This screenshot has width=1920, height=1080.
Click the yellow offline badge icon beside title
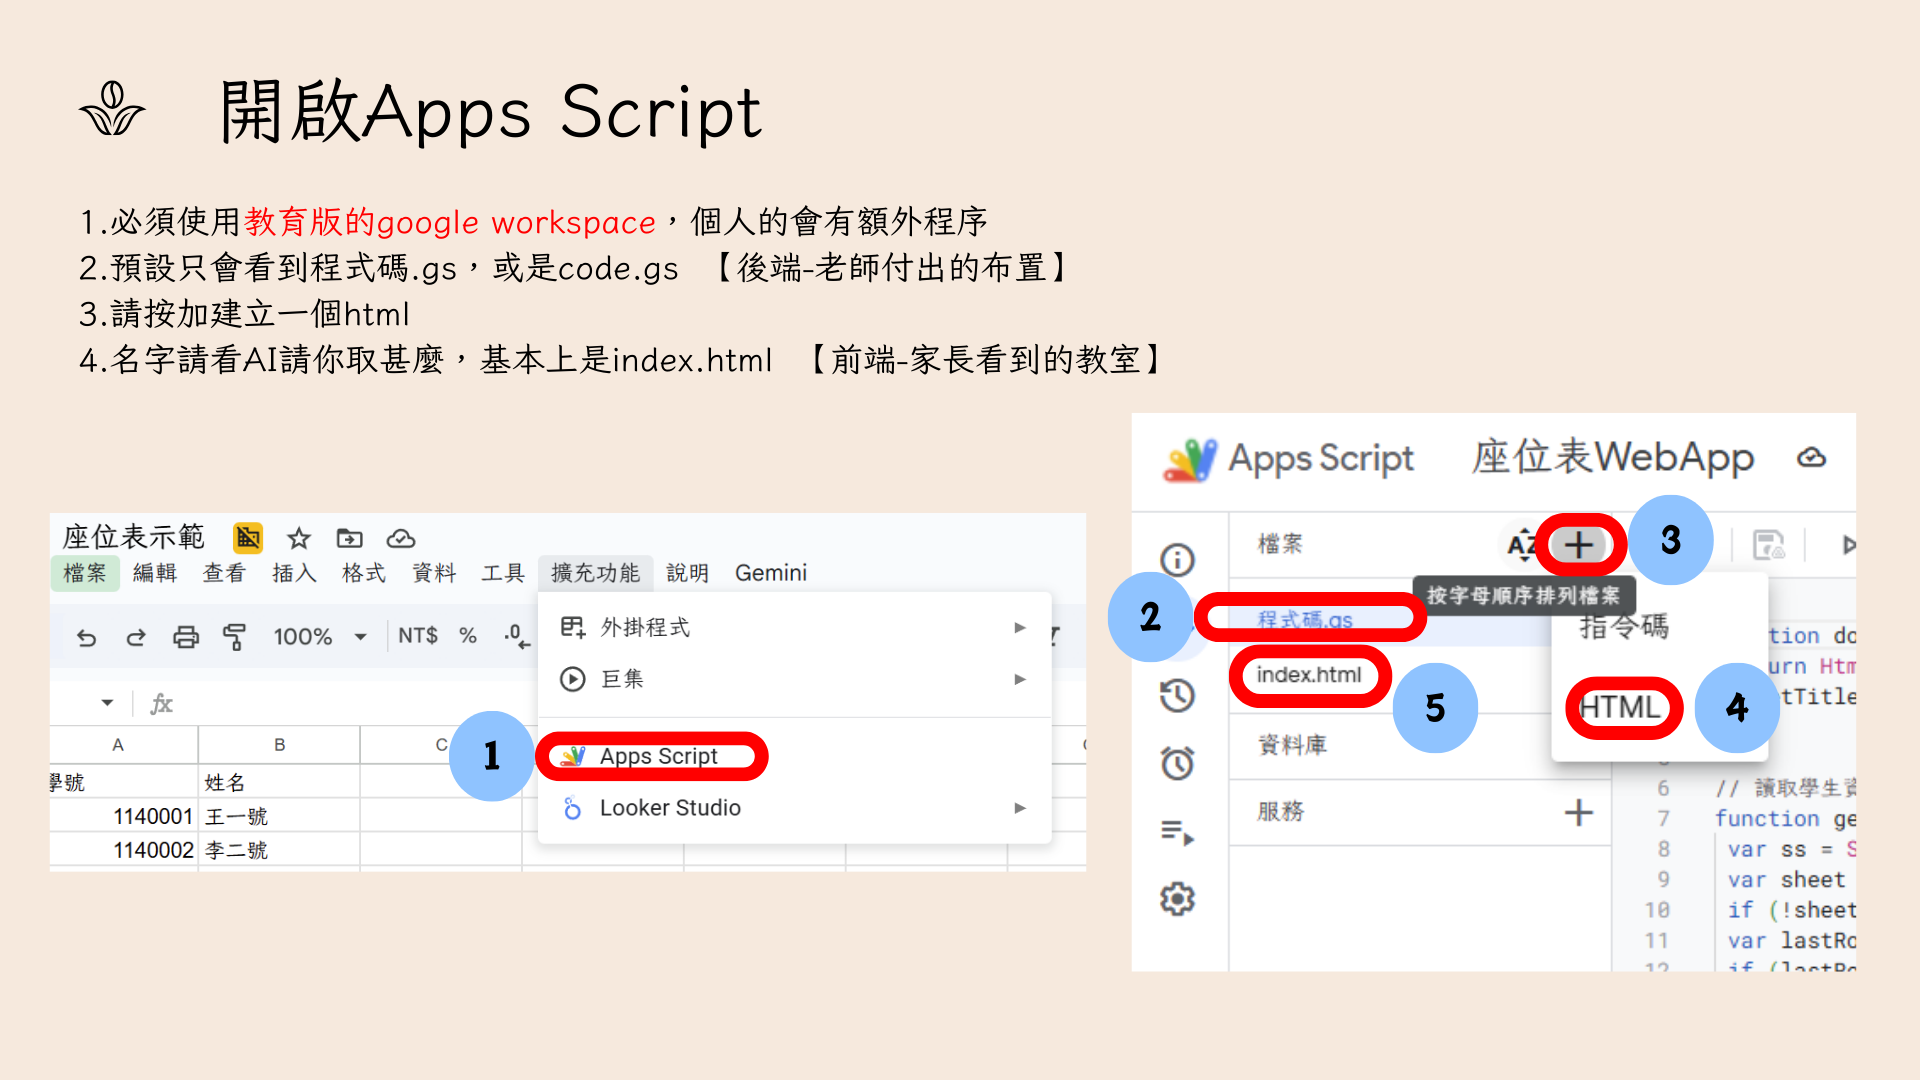[248, 538]
